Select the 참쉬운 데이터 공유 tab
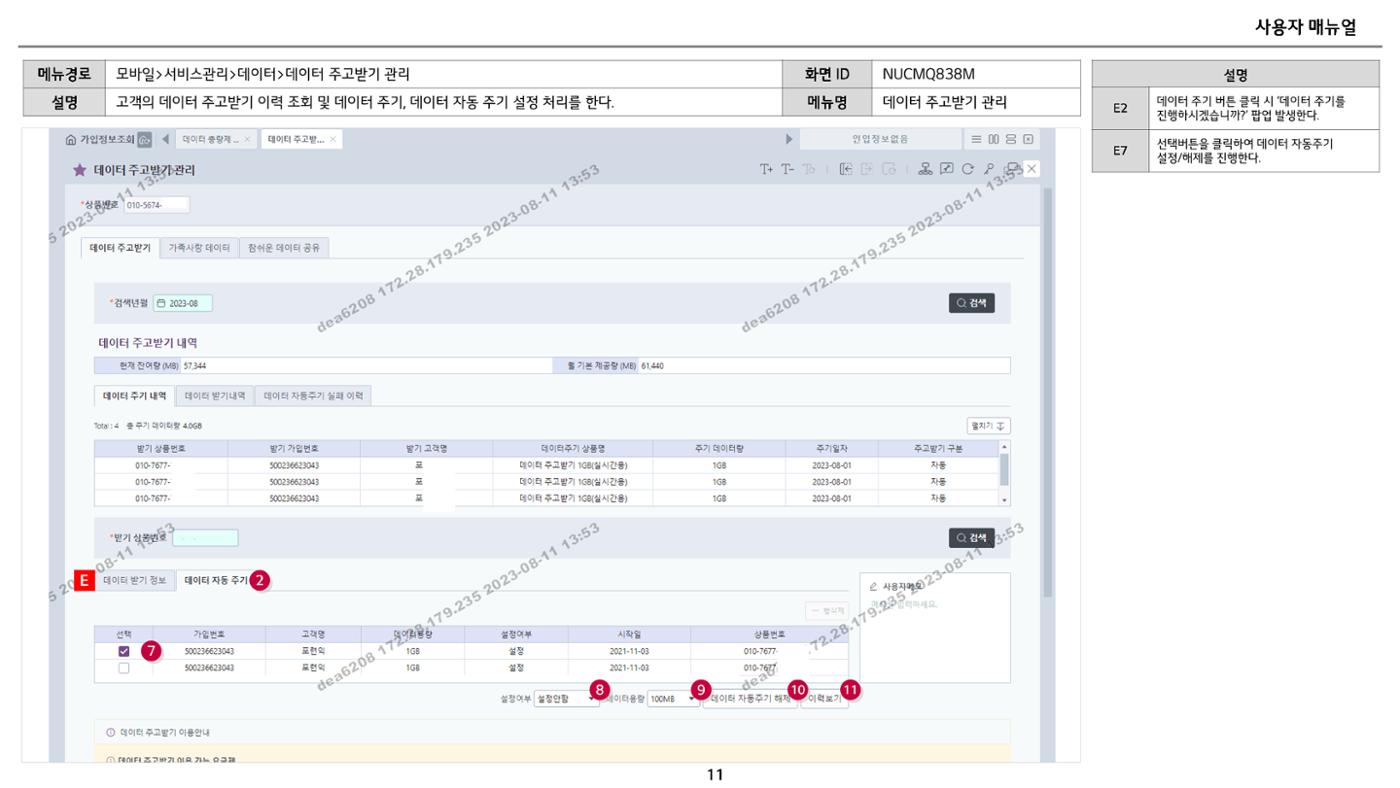This screenshot has width=1400, height=788. 284,247
